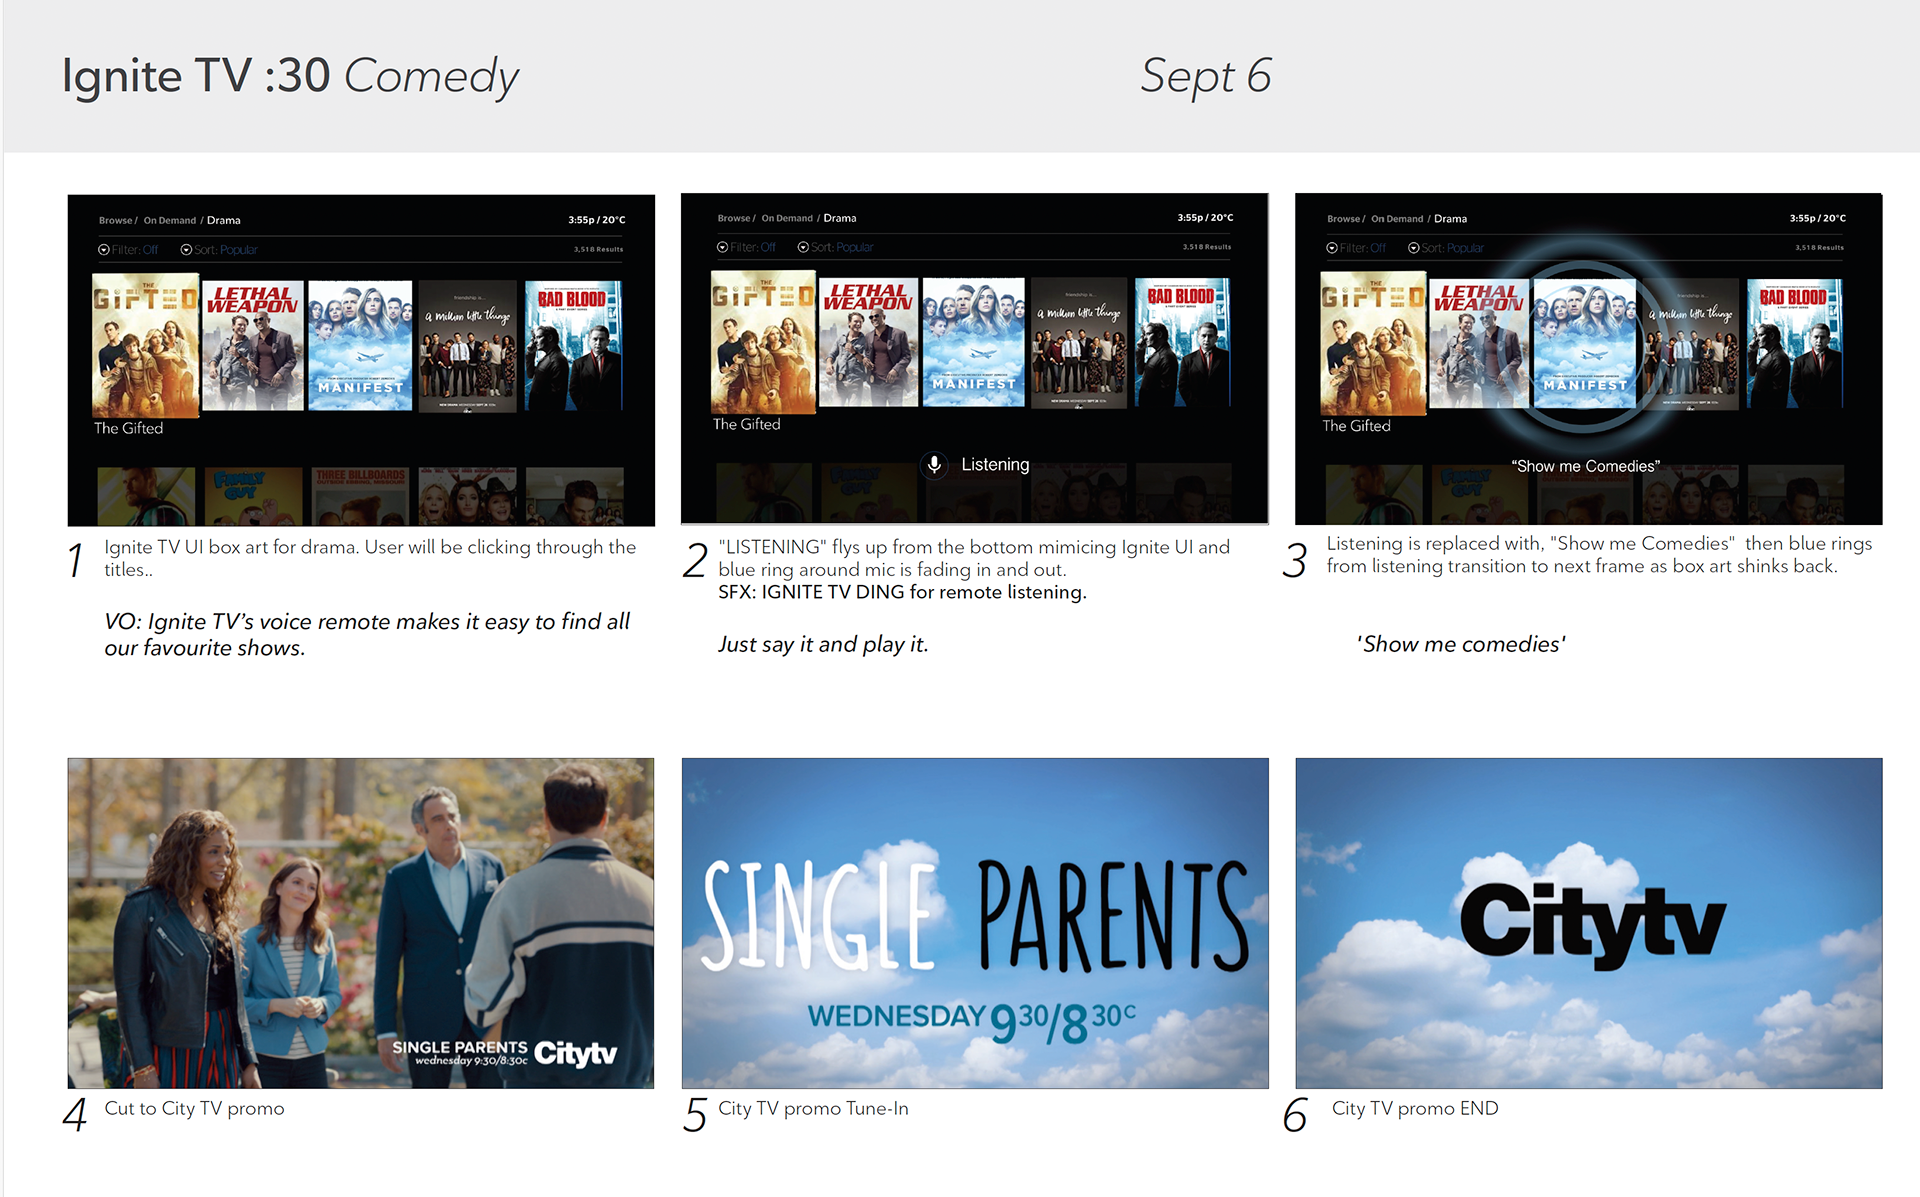Open the Sort: Popular option in frame 3

coord(1446,248)
